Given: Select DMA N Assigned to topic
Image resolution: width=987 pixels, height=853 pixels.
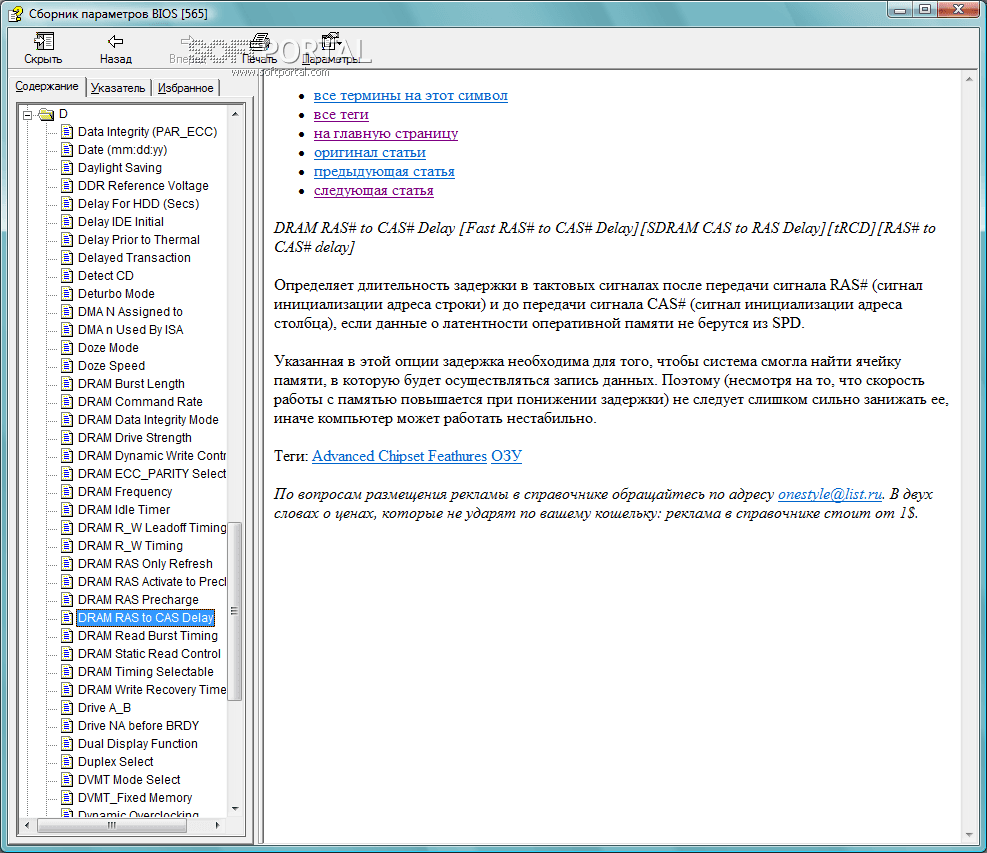Looking at the screenshot, I should coord(130,312).
